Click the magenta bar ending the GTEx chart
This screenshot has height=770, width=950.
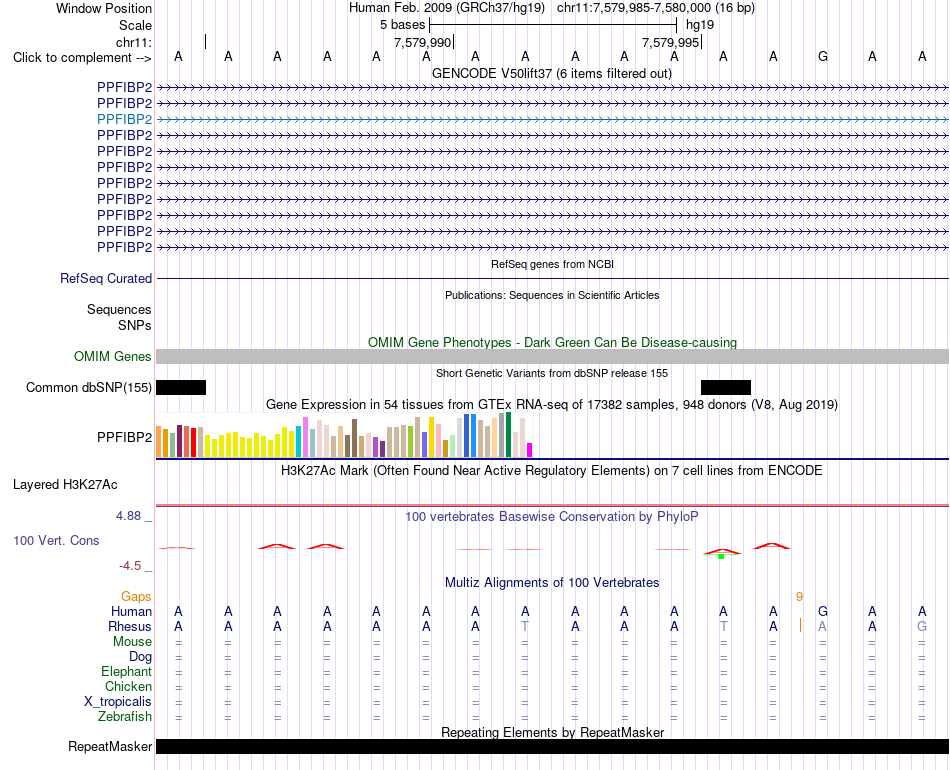tap(529, 450)
